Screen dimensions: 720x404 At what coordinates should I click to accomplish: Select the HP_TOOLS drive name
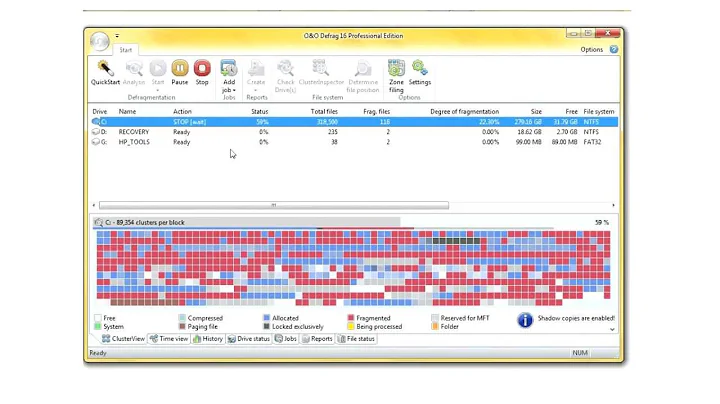click(x=134, y=142)
